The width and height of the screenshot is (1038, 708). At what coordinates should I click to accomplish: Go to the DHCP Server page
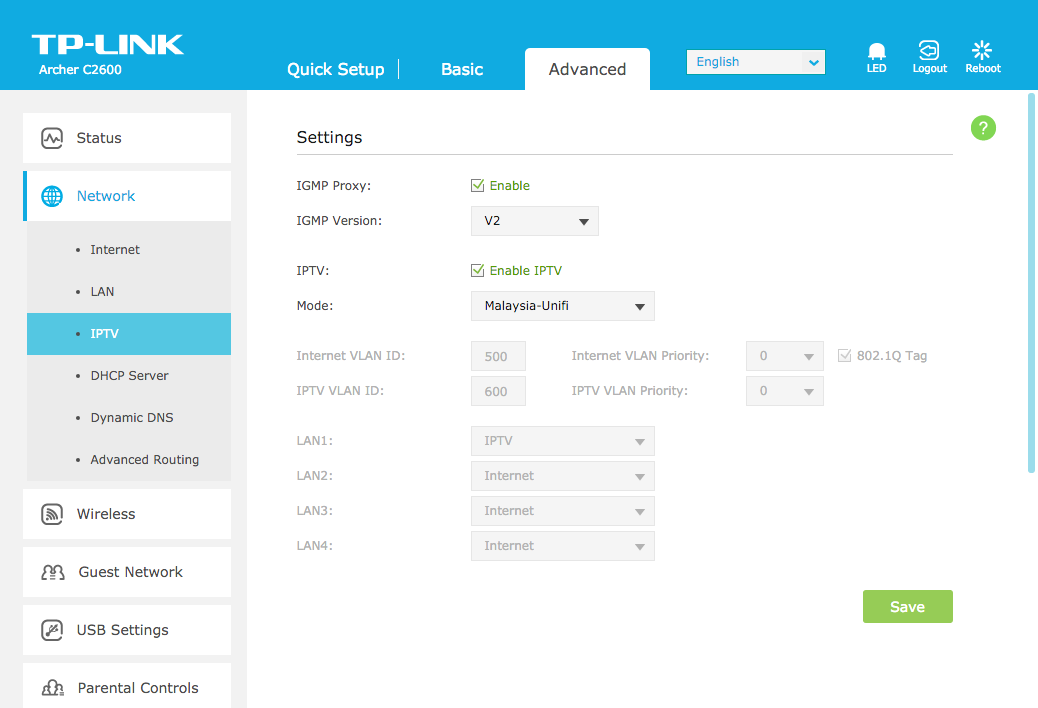pyautogui.click(x=129, y=376)
